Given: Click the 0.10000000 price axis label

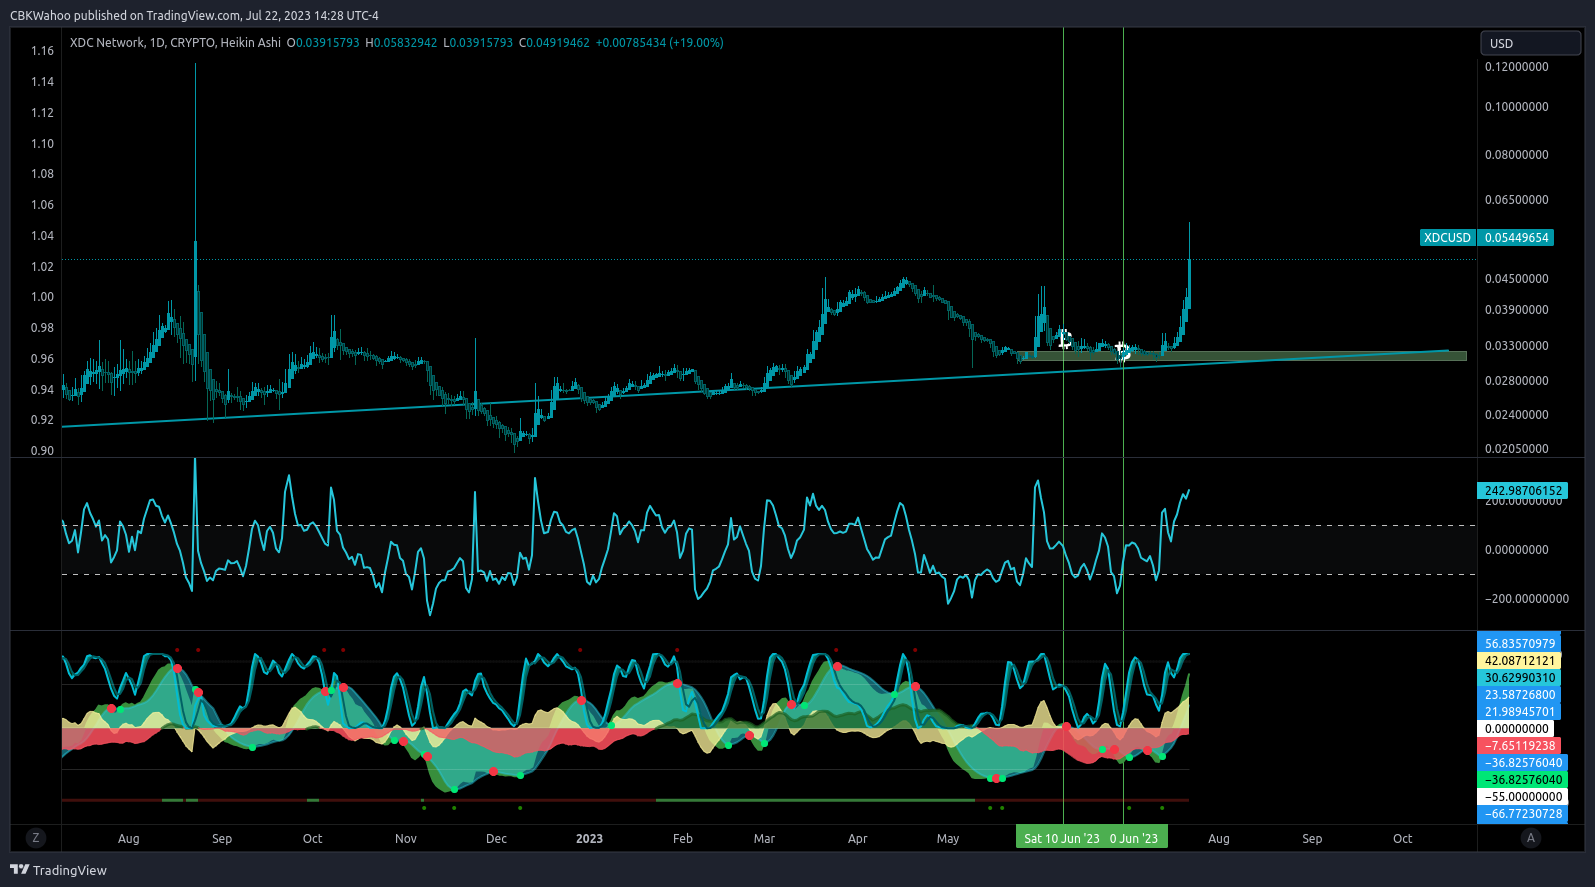Looking at the screenshot, I should point(1516,107).
